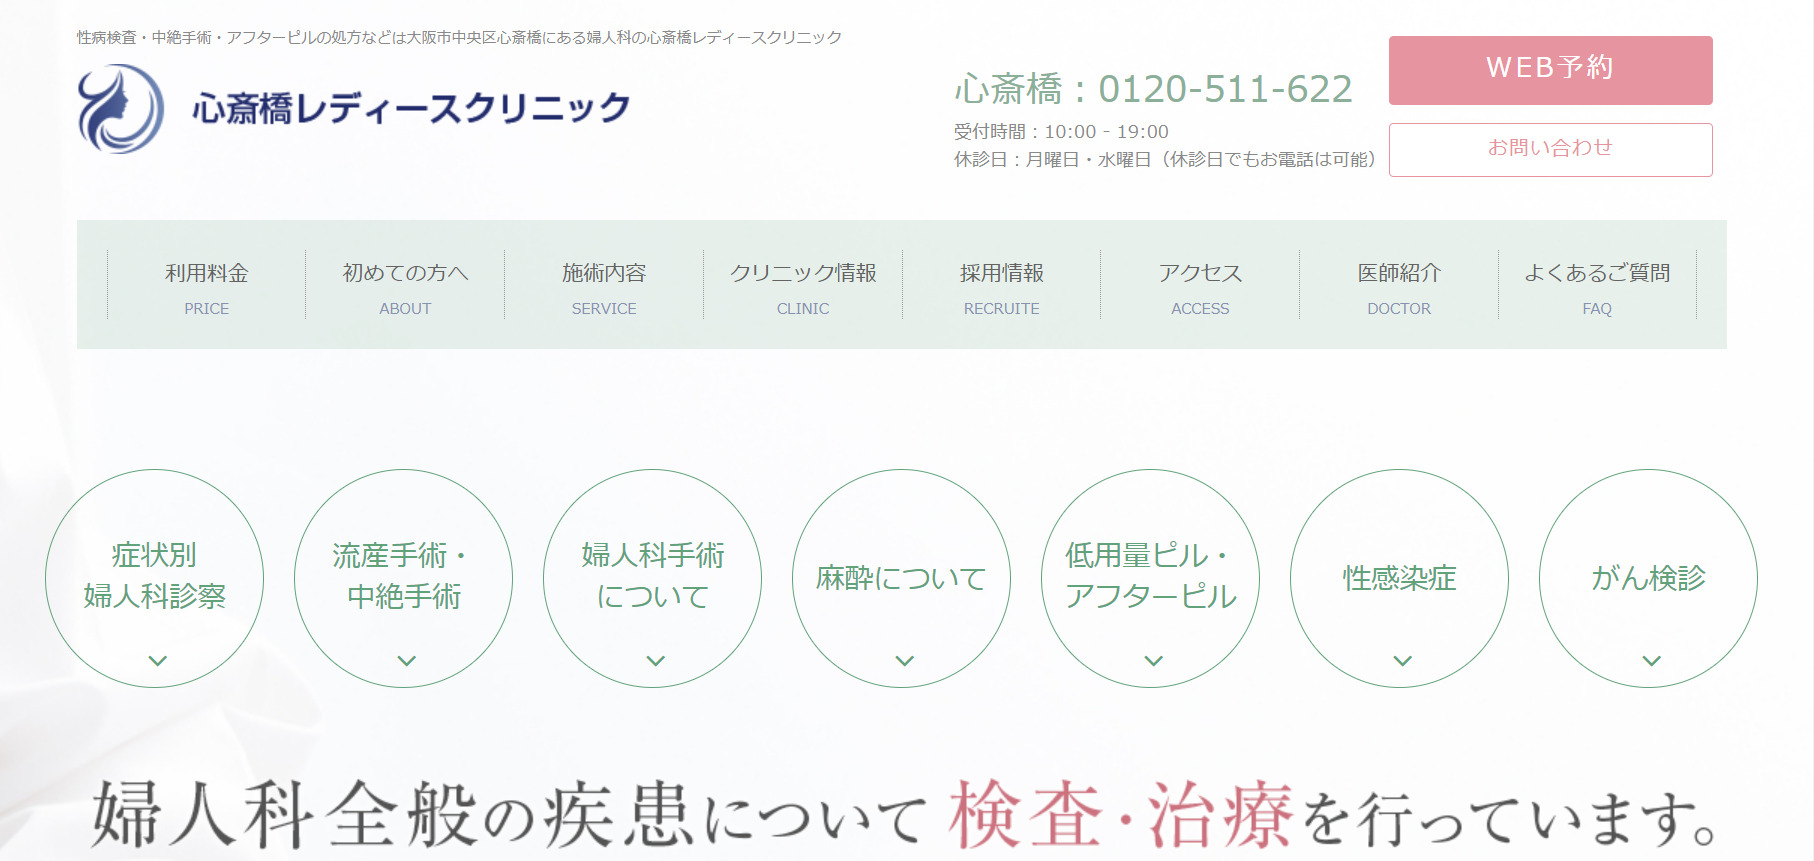Screen dimensions: 1814x861
Task: Open クリニック情報 CLINIC menu item
Action: (x=803, y=285)
